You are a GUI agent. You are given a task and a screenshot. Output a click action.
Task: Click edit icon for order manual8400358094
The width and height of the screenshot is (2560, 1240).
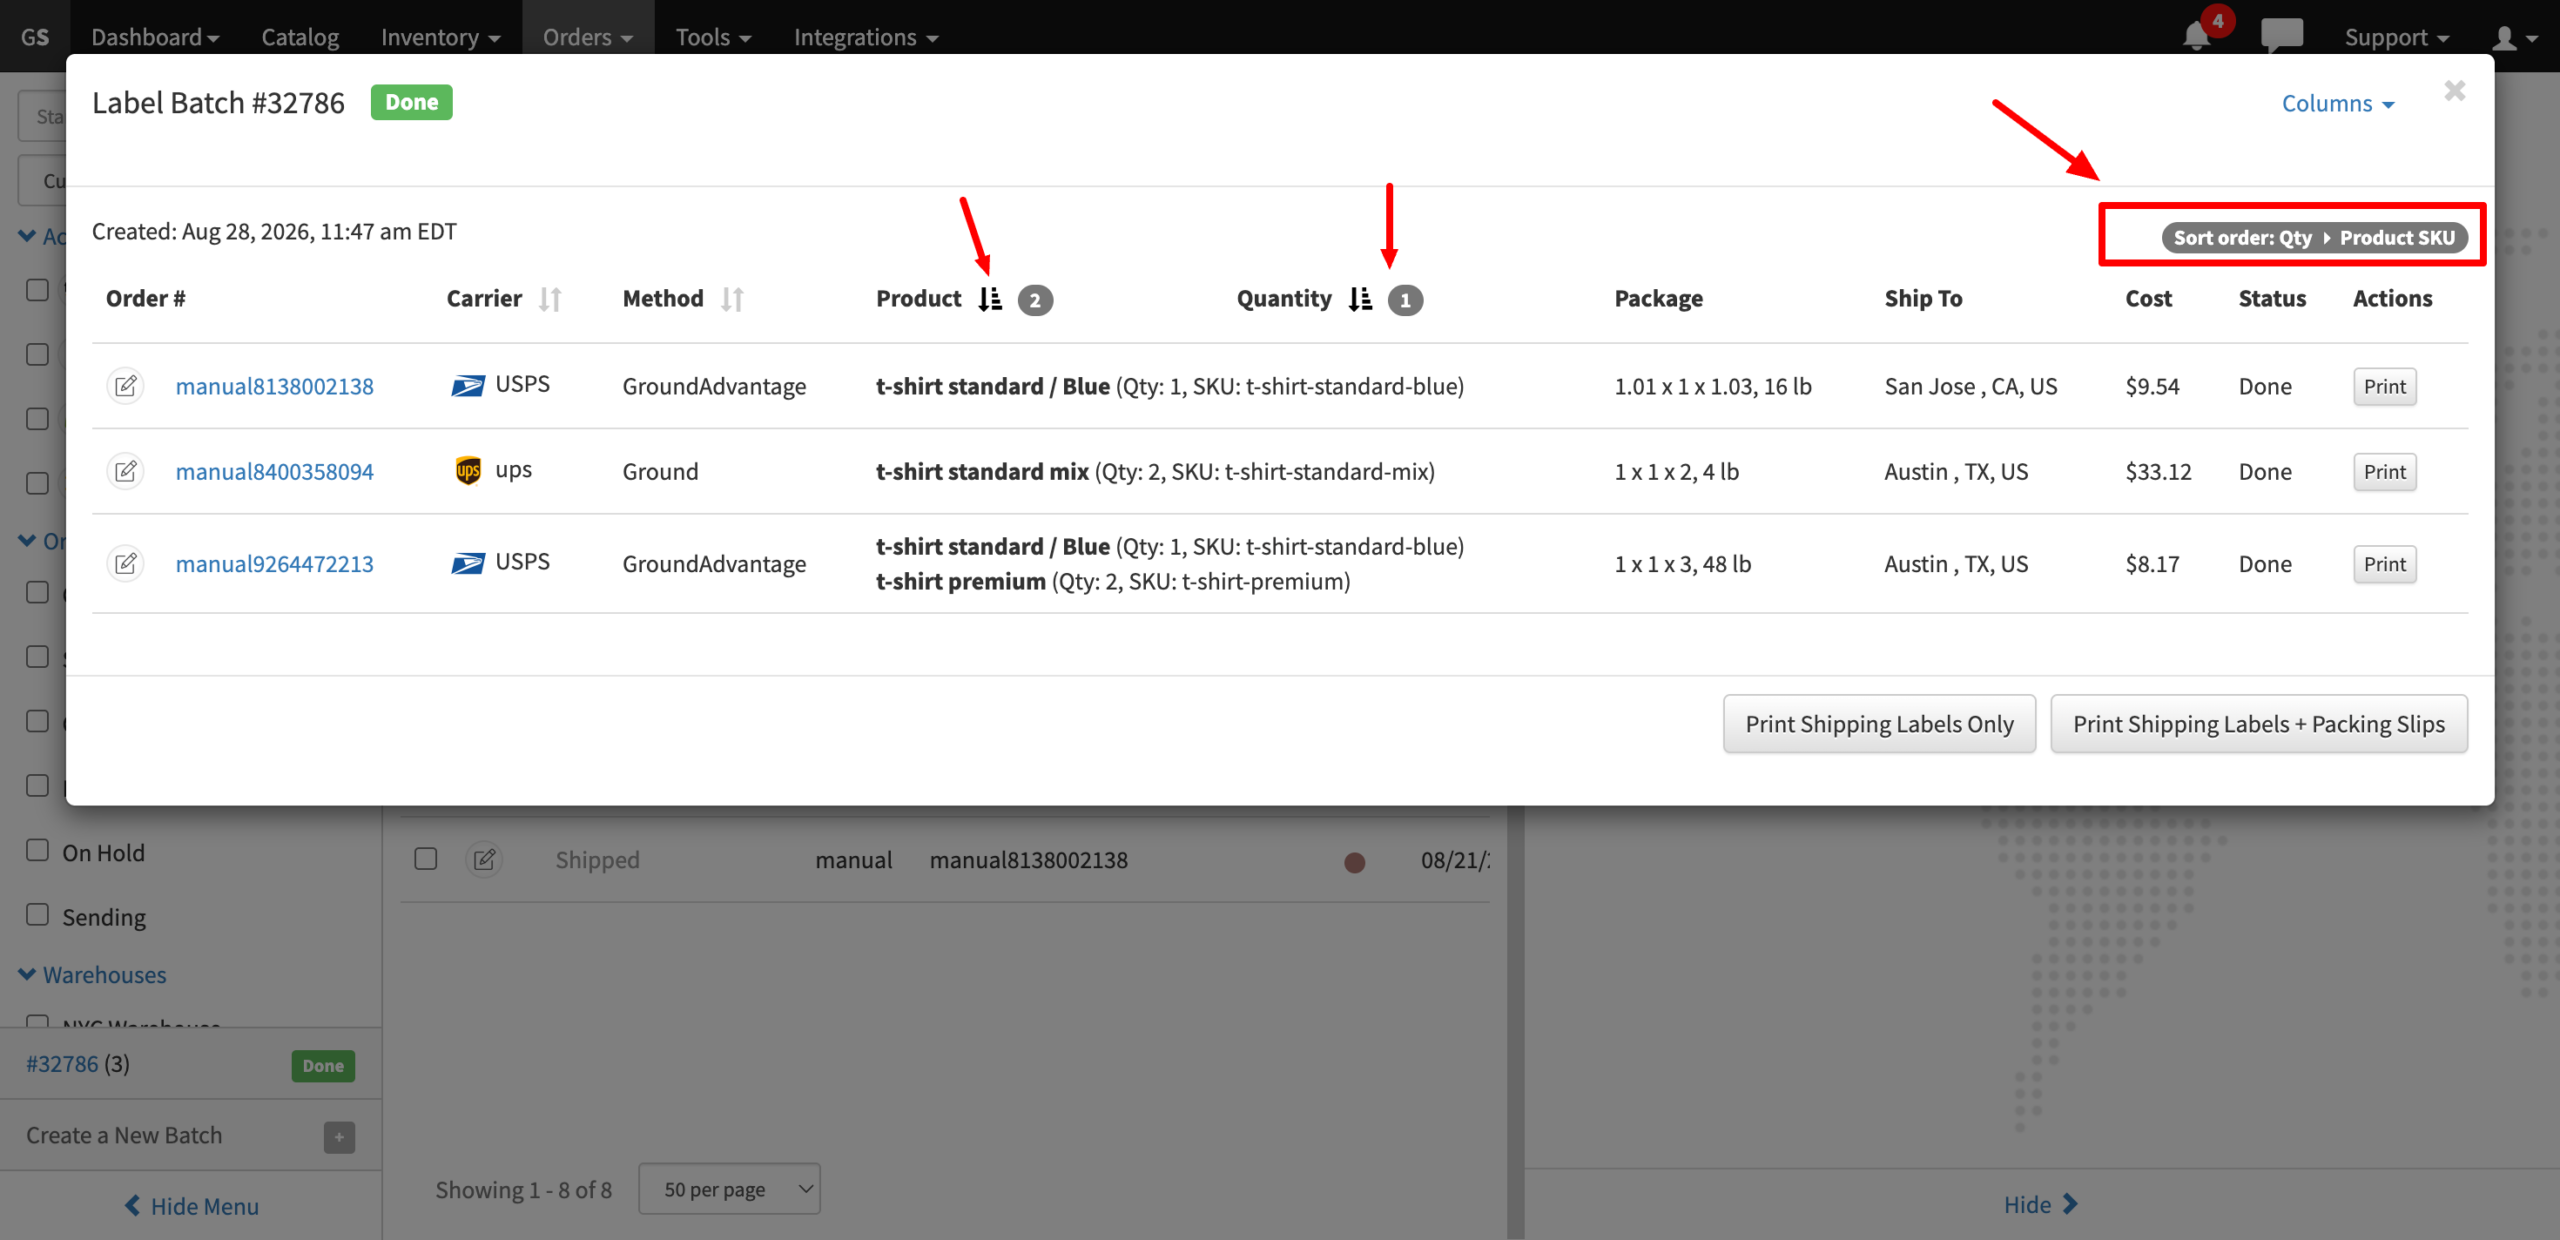pos(126,471)
